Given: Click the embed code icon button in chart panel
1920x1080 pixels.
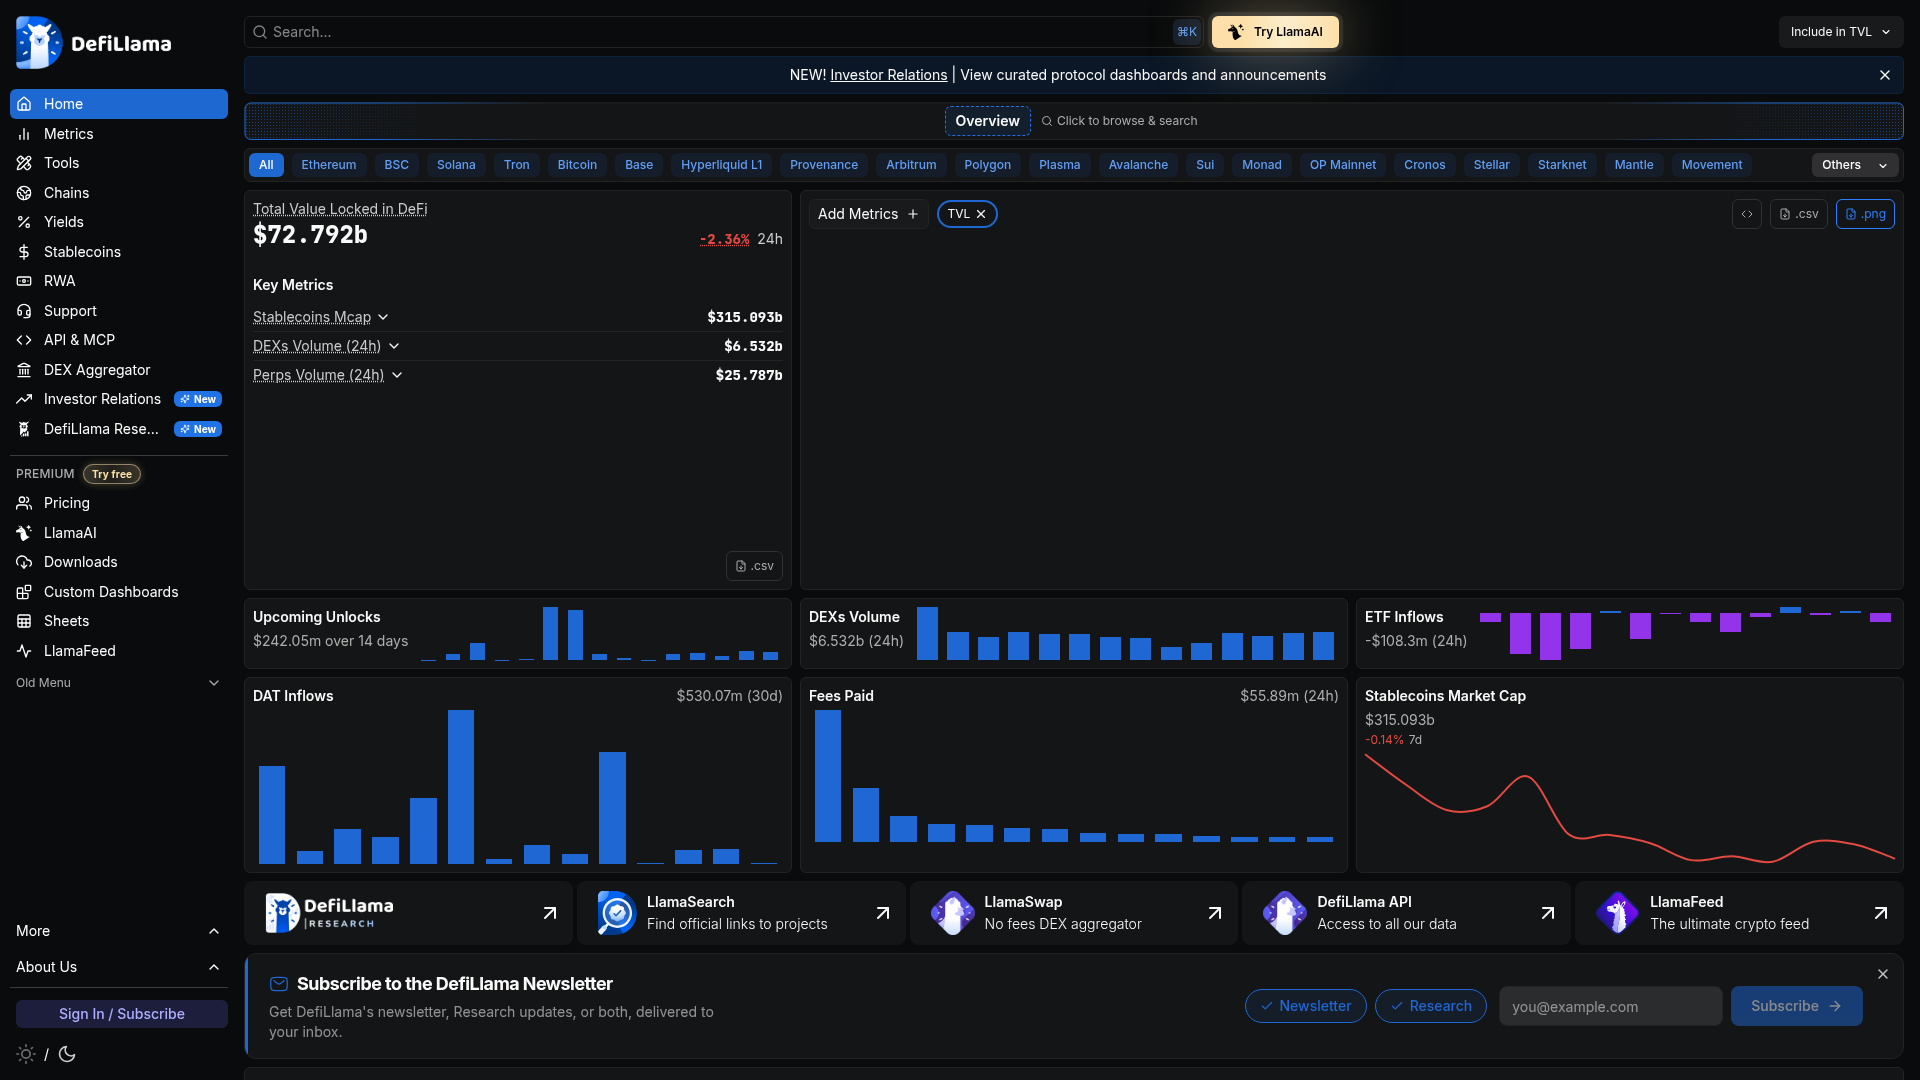Looking at the screenshot, I should [x=1747, y=214].
